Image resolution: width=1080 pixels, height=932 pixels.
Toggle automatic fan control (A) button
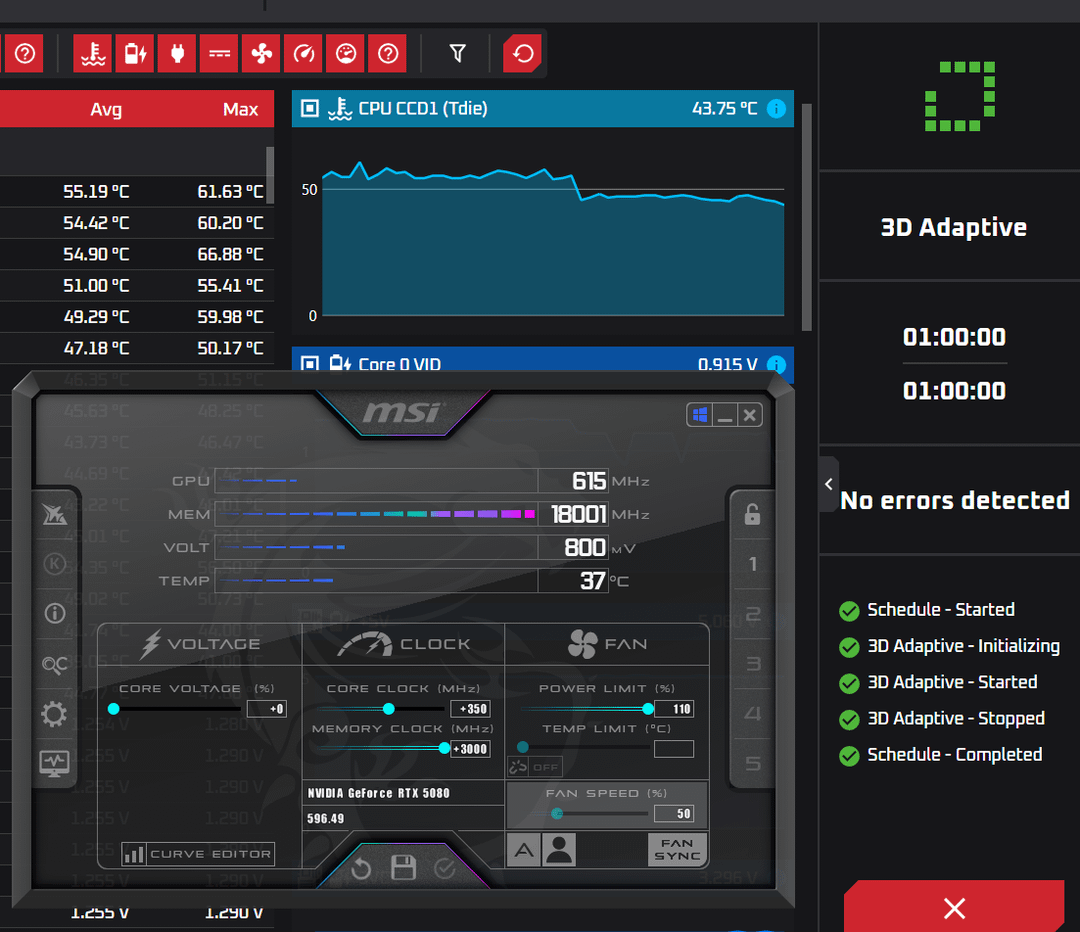coord(524,850)
